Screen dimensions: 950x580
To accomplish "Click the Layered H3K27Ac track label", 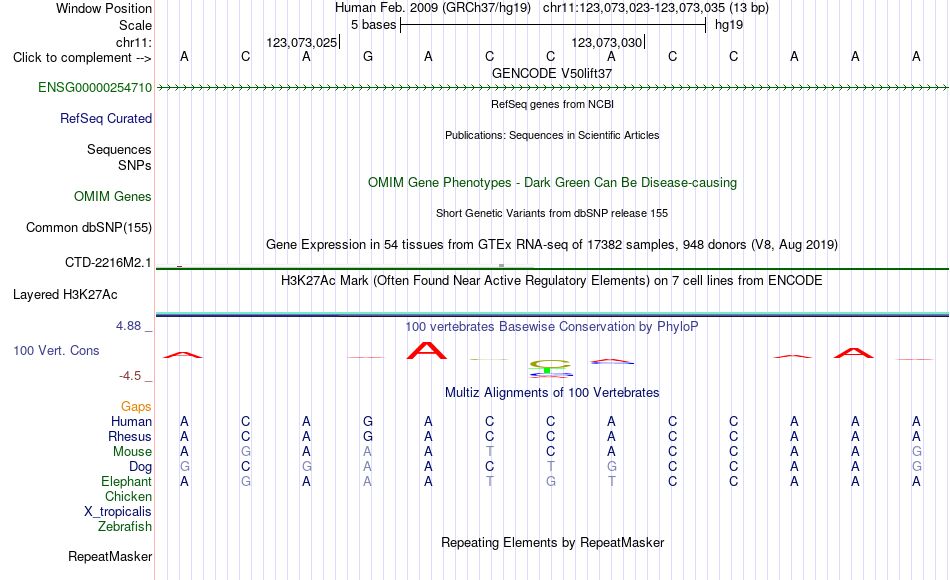I will click(65, 295).
